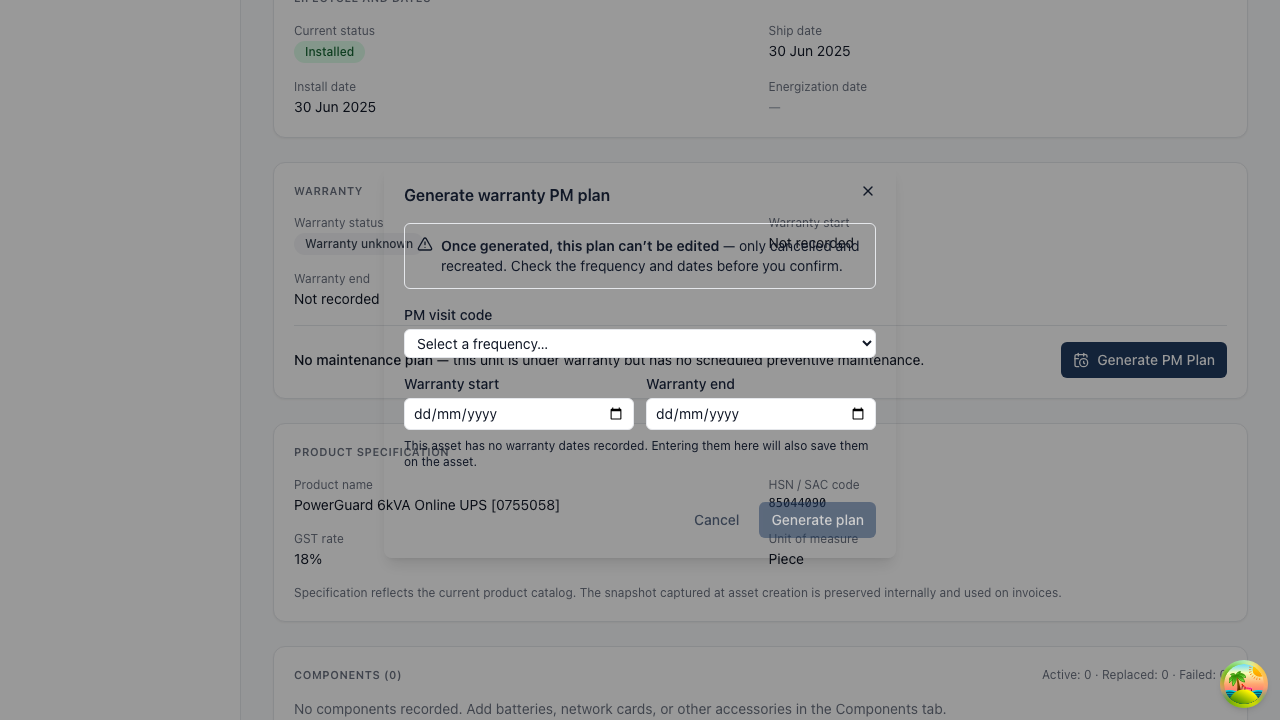Click the calendar-clock icon in Generate PM Plan
This screenshot has height=720, width=1280.
point(1081,360)
